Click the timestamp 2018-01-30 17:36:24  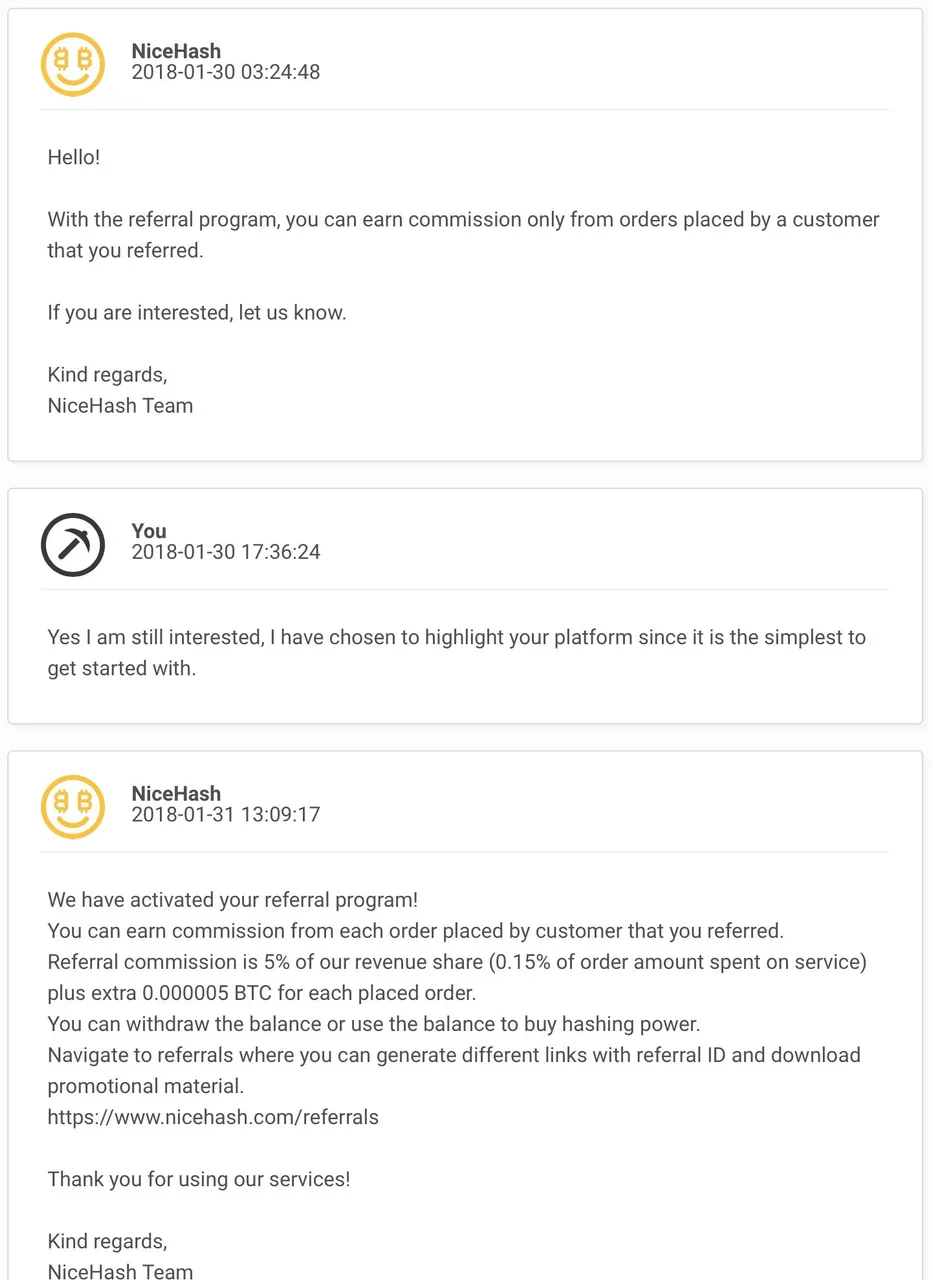226,552
